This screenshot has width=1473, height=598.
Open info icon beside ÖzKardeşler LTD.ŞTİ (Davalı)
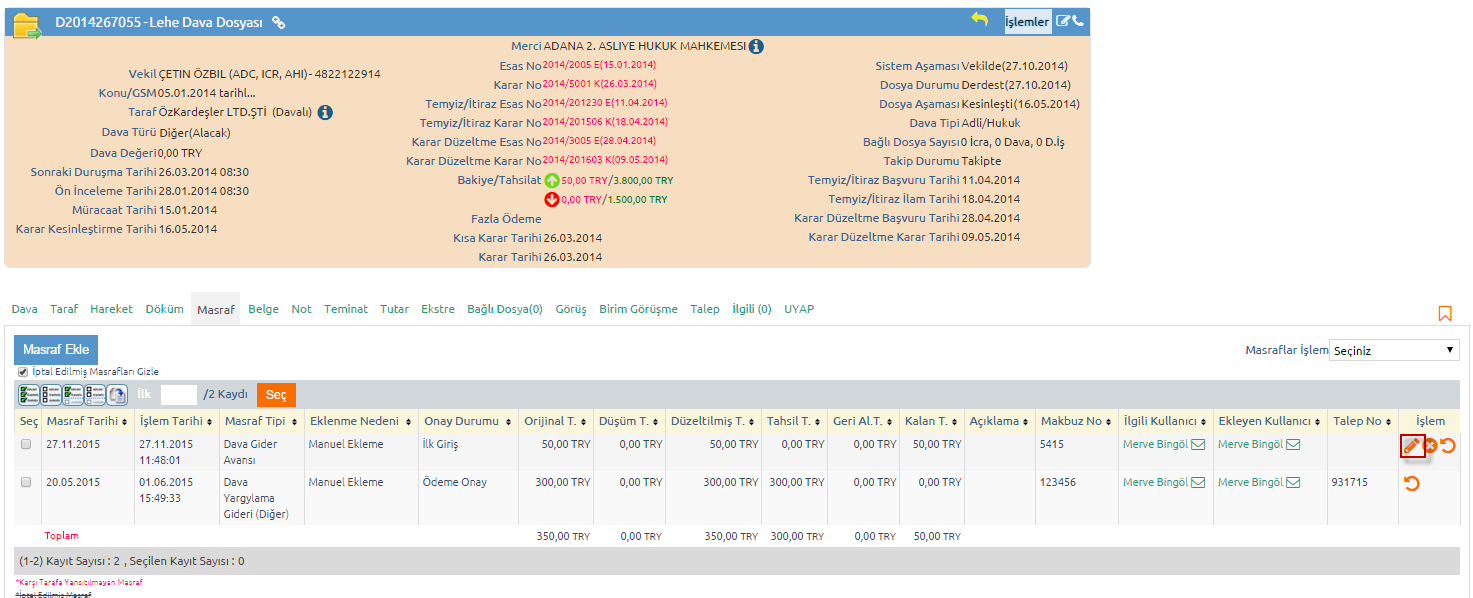point(325,112)
